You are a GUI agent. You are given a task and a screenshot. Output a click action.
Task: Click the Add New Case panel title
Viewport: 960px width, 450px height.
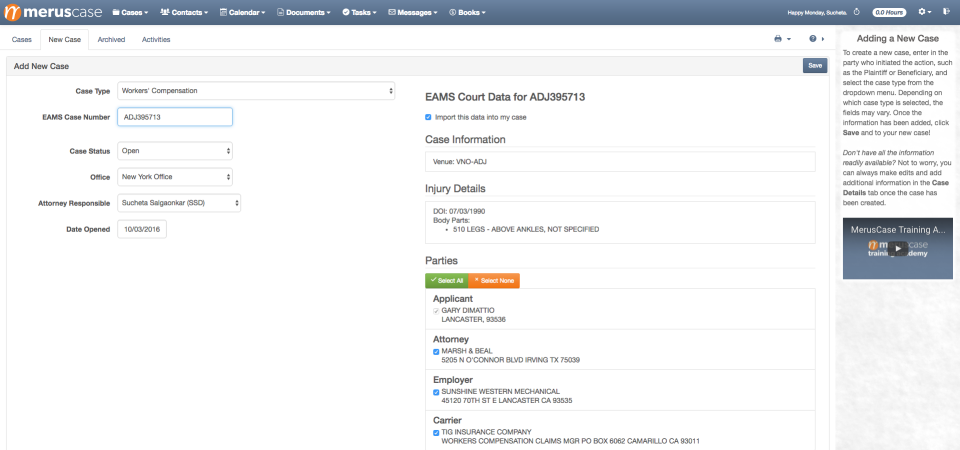(42, 66)
